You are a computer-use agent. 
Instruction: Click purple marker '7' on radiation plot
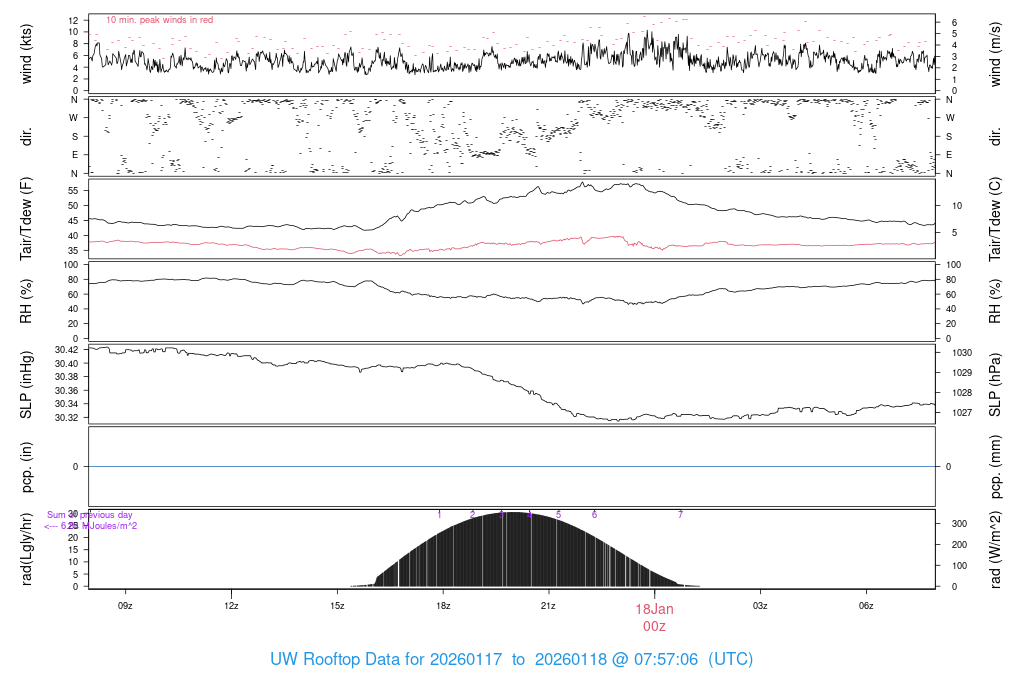click(680, 515)
